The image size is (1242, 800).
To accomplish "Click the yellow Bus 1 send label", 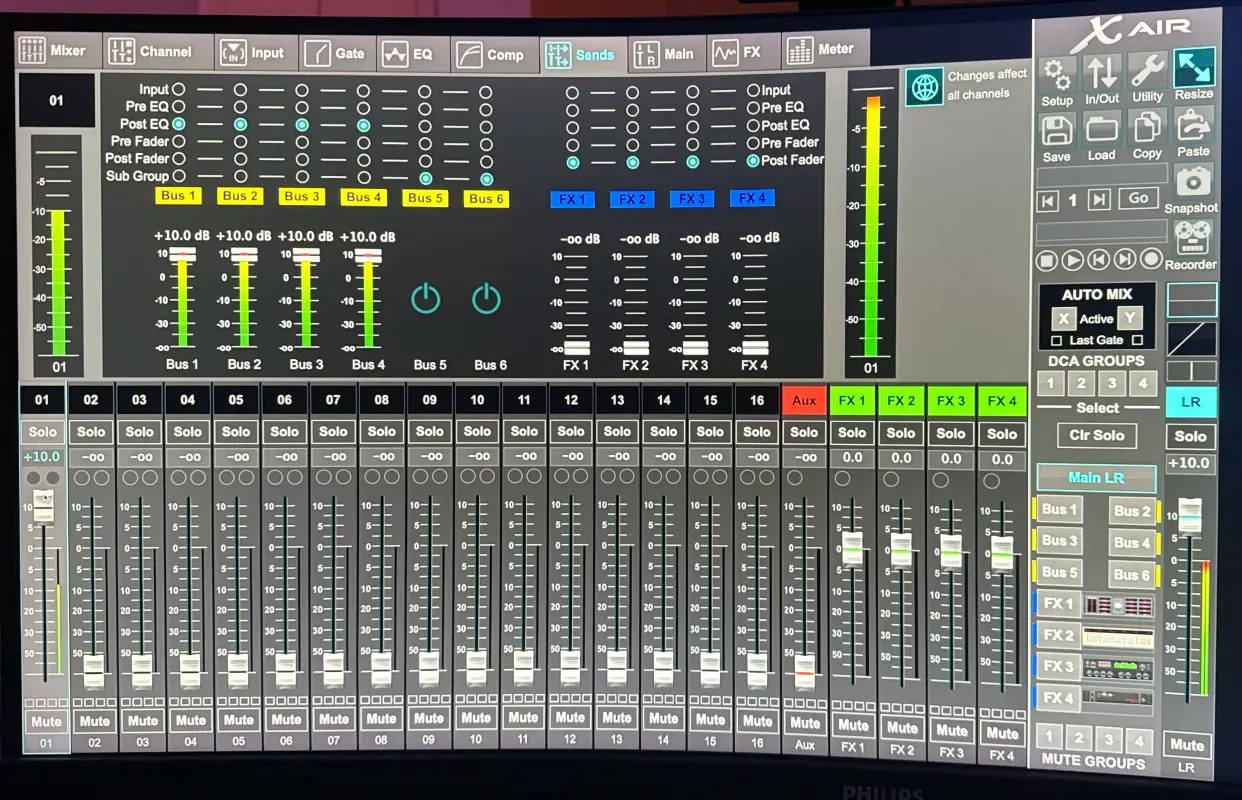I will 179,196.
